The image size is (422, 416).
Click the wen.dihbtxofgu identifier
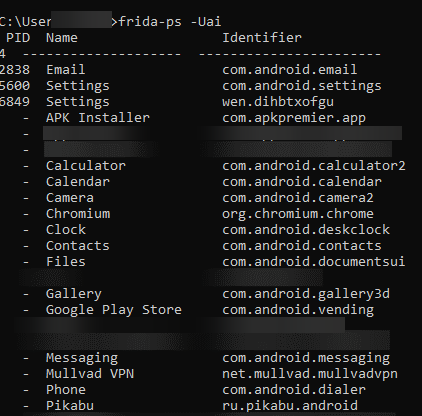[278, 102]
